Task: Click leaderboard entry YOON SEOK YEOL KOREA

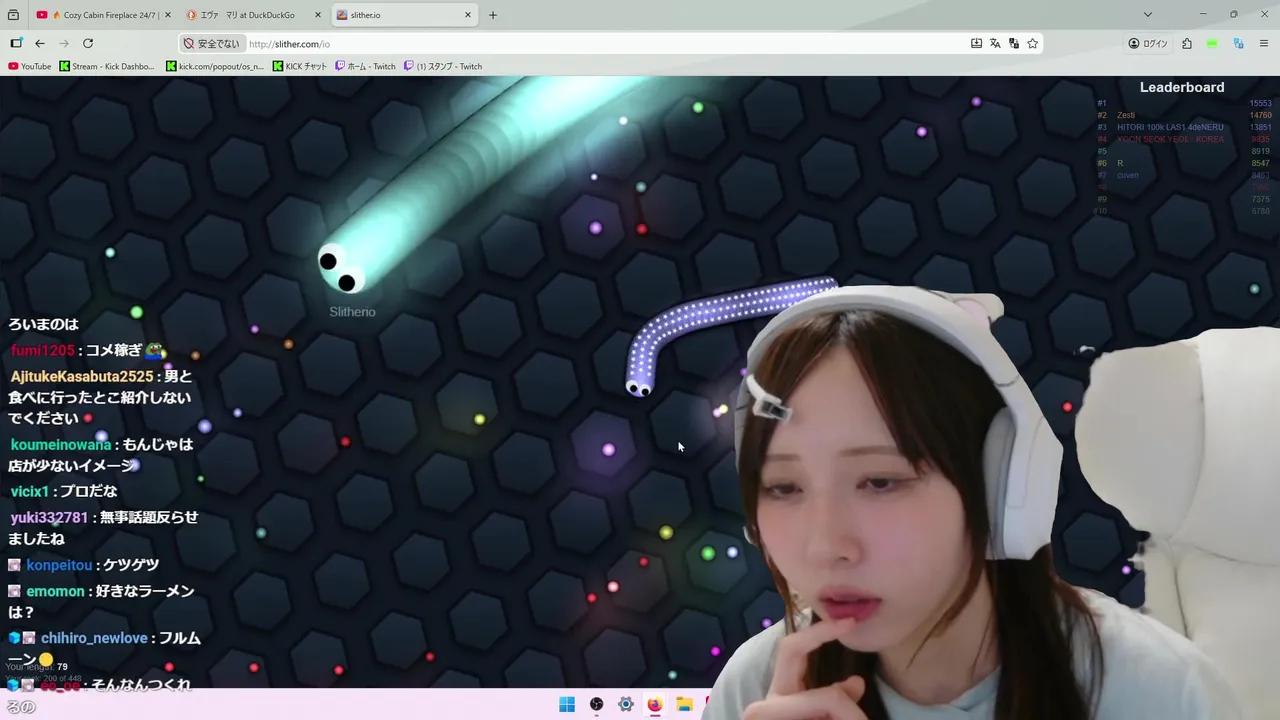Action: pyautogui.click(x=1170, y=139)
